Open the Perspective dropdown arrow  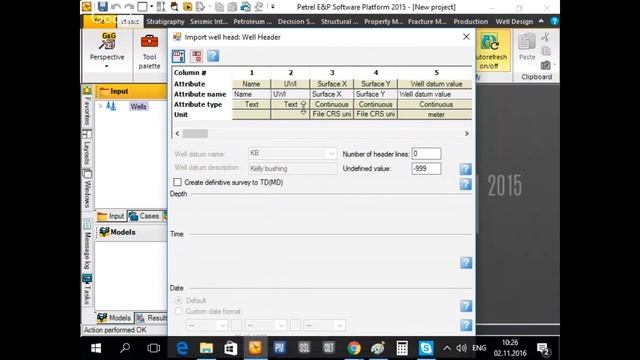107,66
